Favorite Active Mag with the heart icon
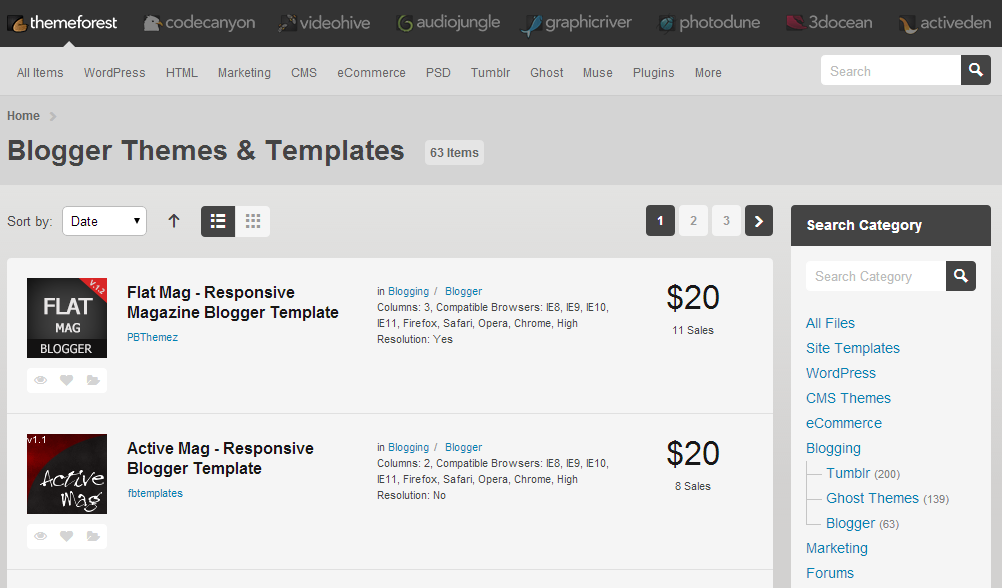Image resolution: width=1002 pixels, height=588 pixels. point(66,536)
